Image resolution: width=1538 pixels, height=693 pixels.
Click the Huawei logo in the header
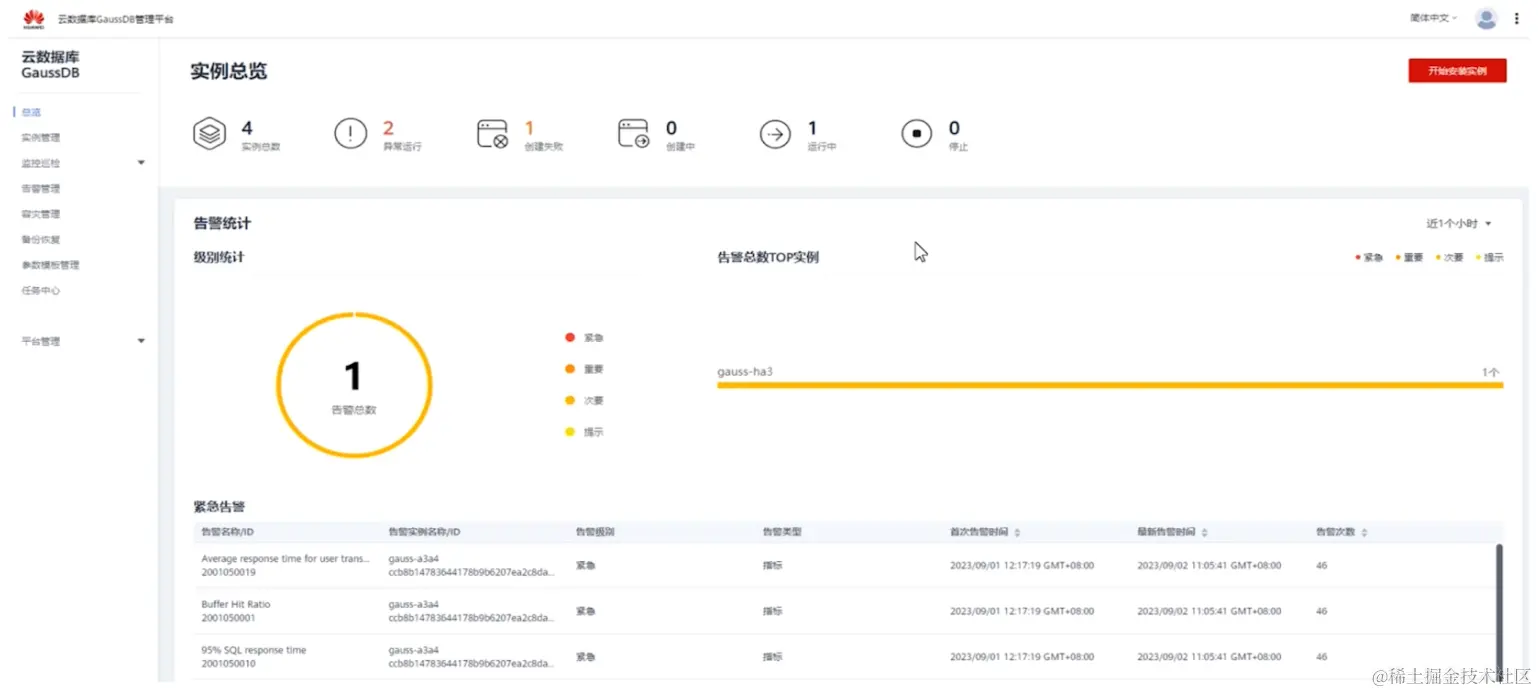click(34, 18)
